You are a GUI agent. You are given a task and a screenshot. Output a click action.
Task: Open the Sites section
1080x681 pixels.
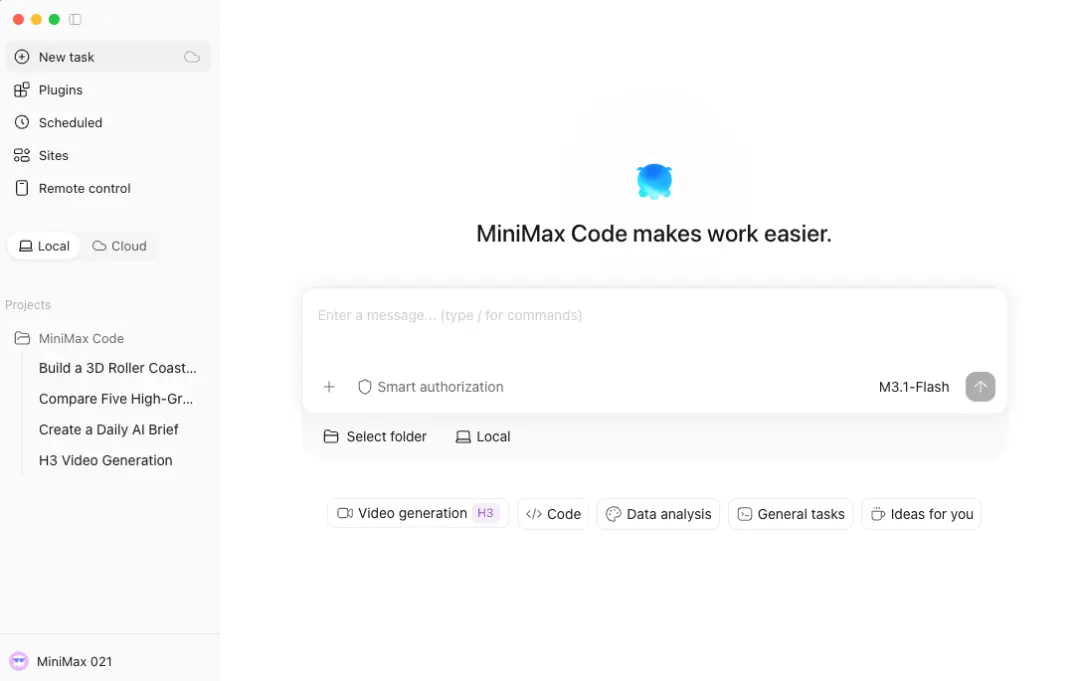coord(108,156)
